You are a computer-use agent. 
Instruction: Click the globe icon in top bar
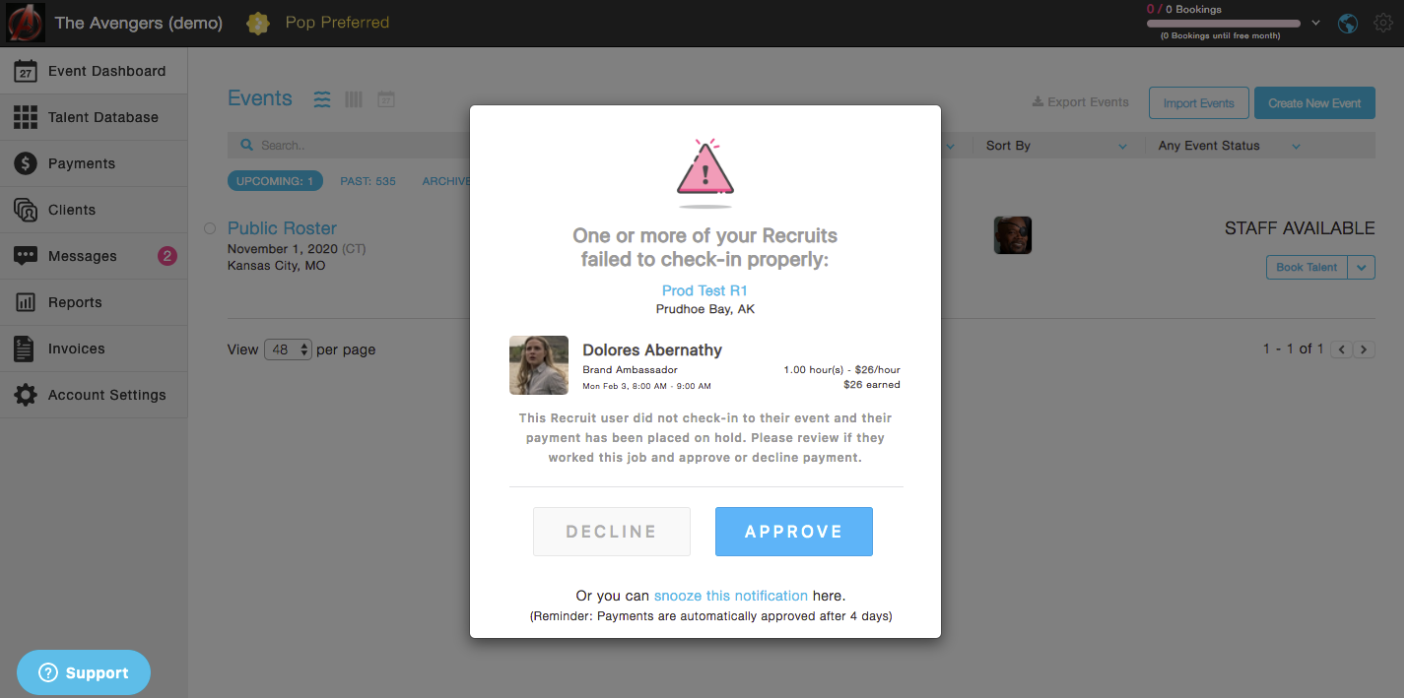[1348, 23]
